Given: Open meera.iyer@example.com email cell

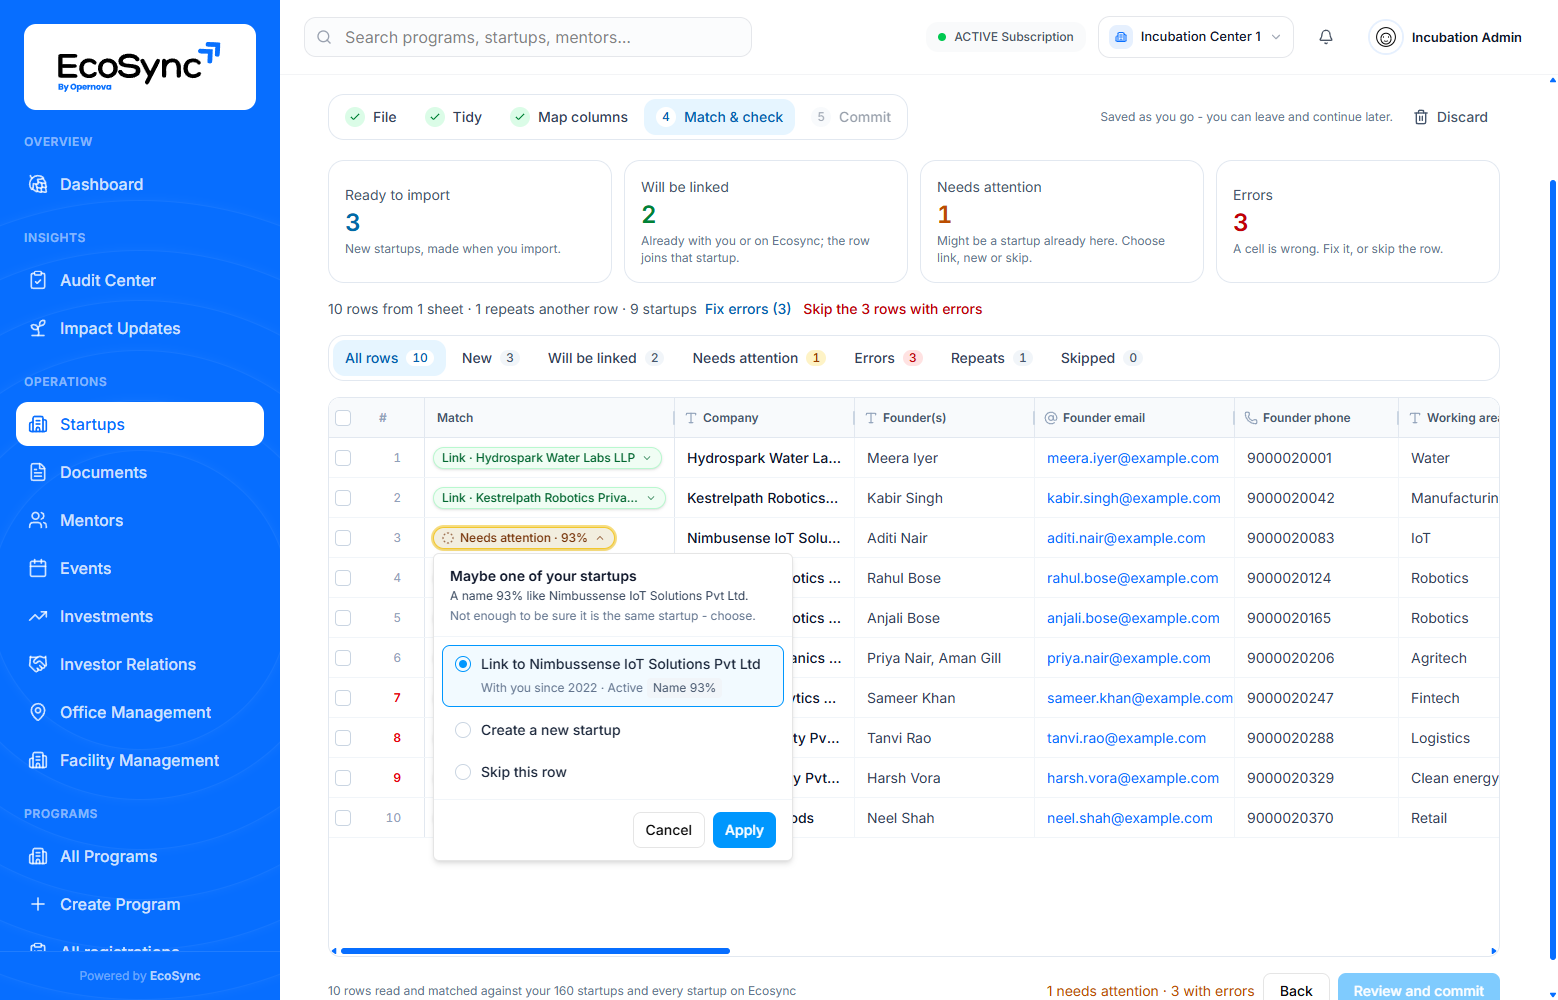Looking at the screenshot, I should click(1133, 458).
